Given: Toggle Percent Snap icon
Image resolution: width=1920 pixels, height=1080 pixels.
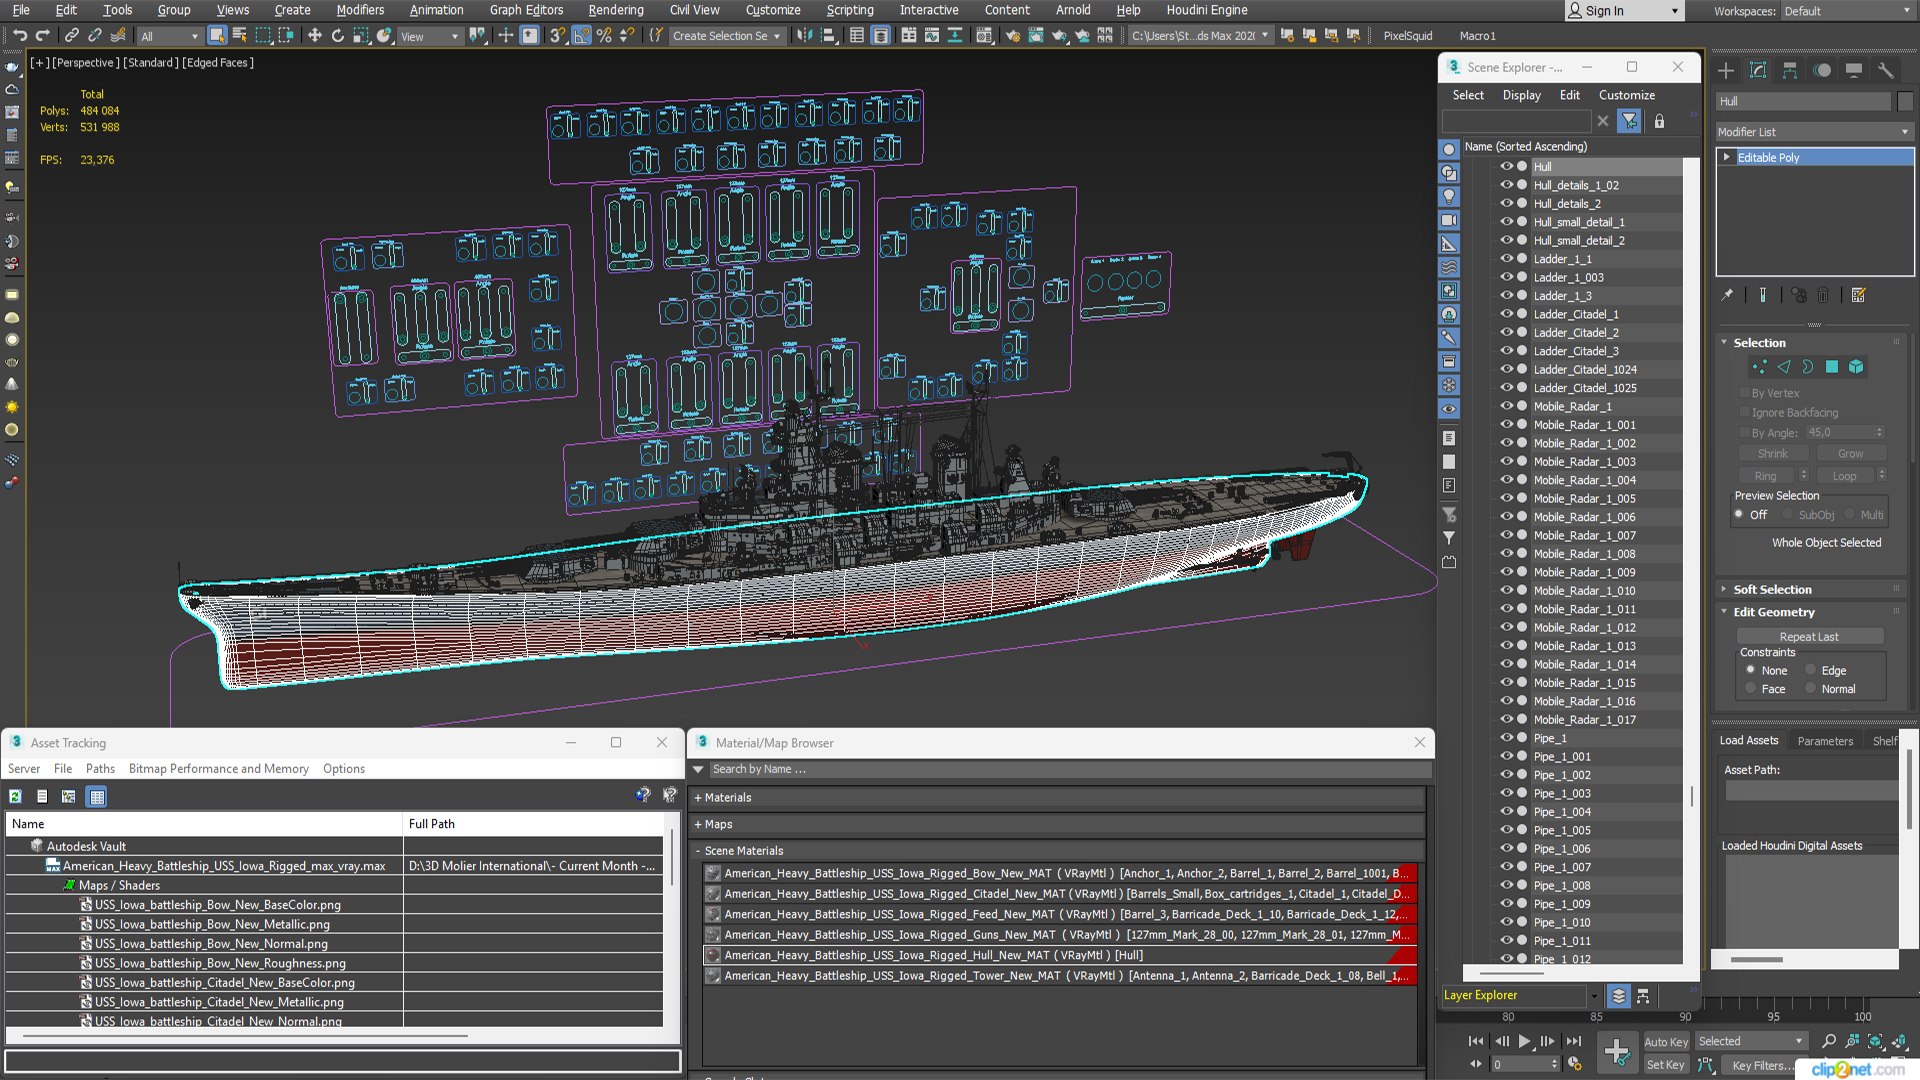Looking at the screenshot, I should coord(604,35).
